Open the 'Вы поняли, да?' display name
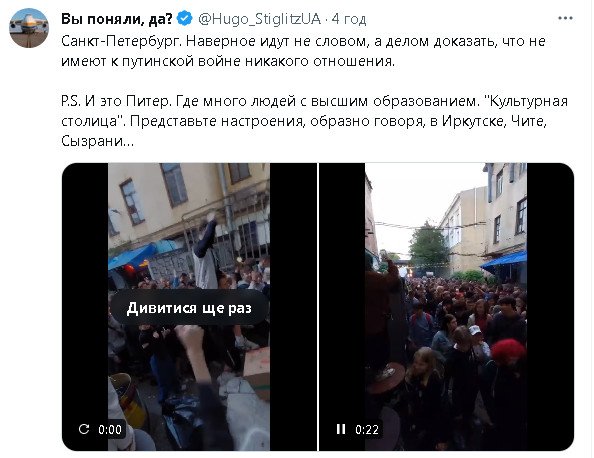 tap(117, 18)
